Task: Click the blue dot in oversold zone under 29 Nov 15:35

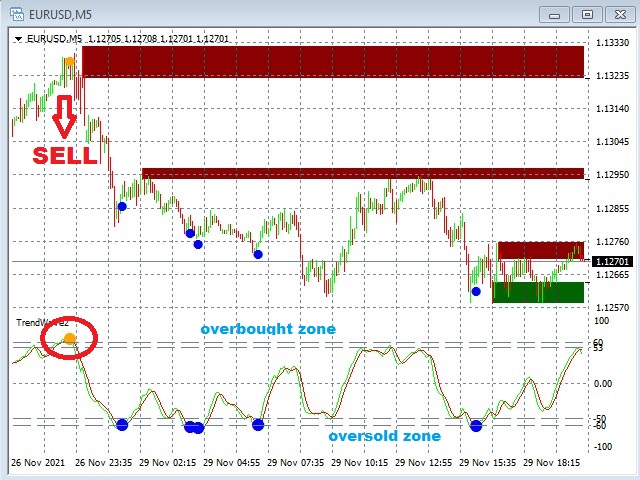Action: [x=476, y=426]
